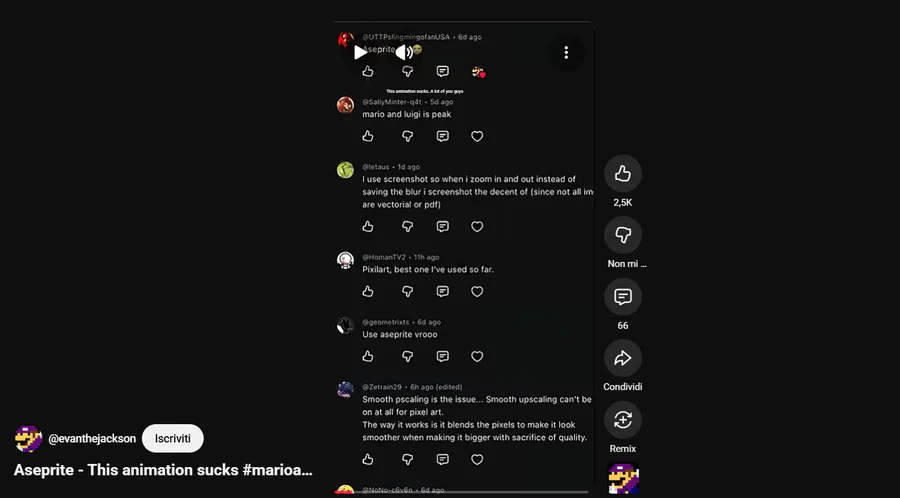Reply to the @letaus screenshot comment
Viewport: 900px width, 498px height.
coord(443,227)
